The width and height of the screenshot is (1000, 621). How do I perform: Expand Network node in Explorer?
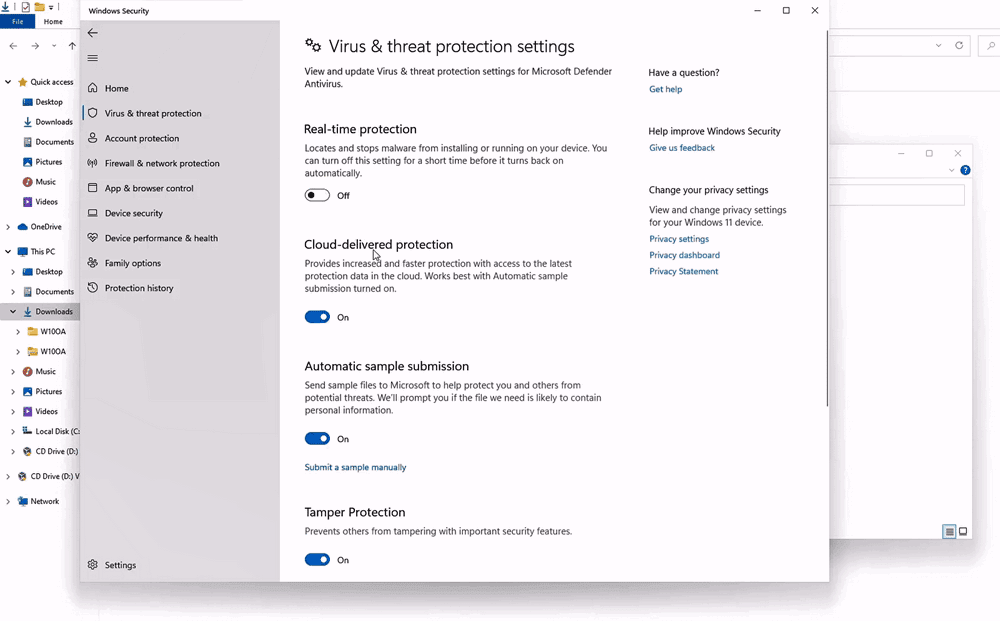point(8,501)
